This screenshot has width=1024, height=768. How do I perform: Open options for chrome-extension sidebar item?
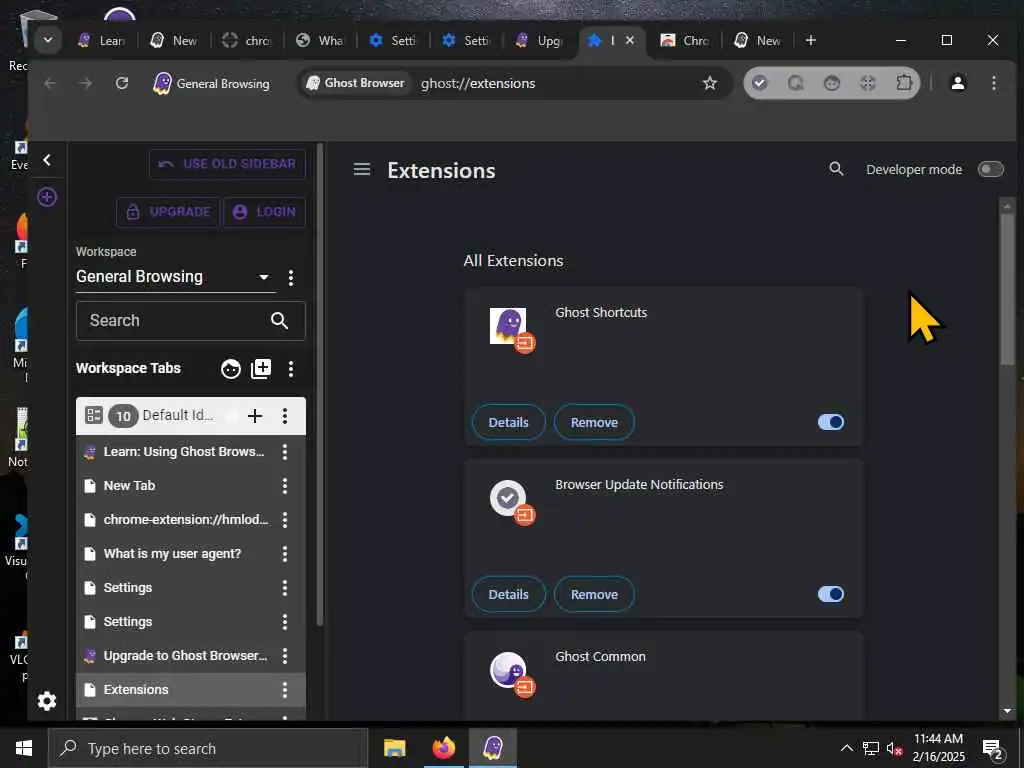pos(285,519)
